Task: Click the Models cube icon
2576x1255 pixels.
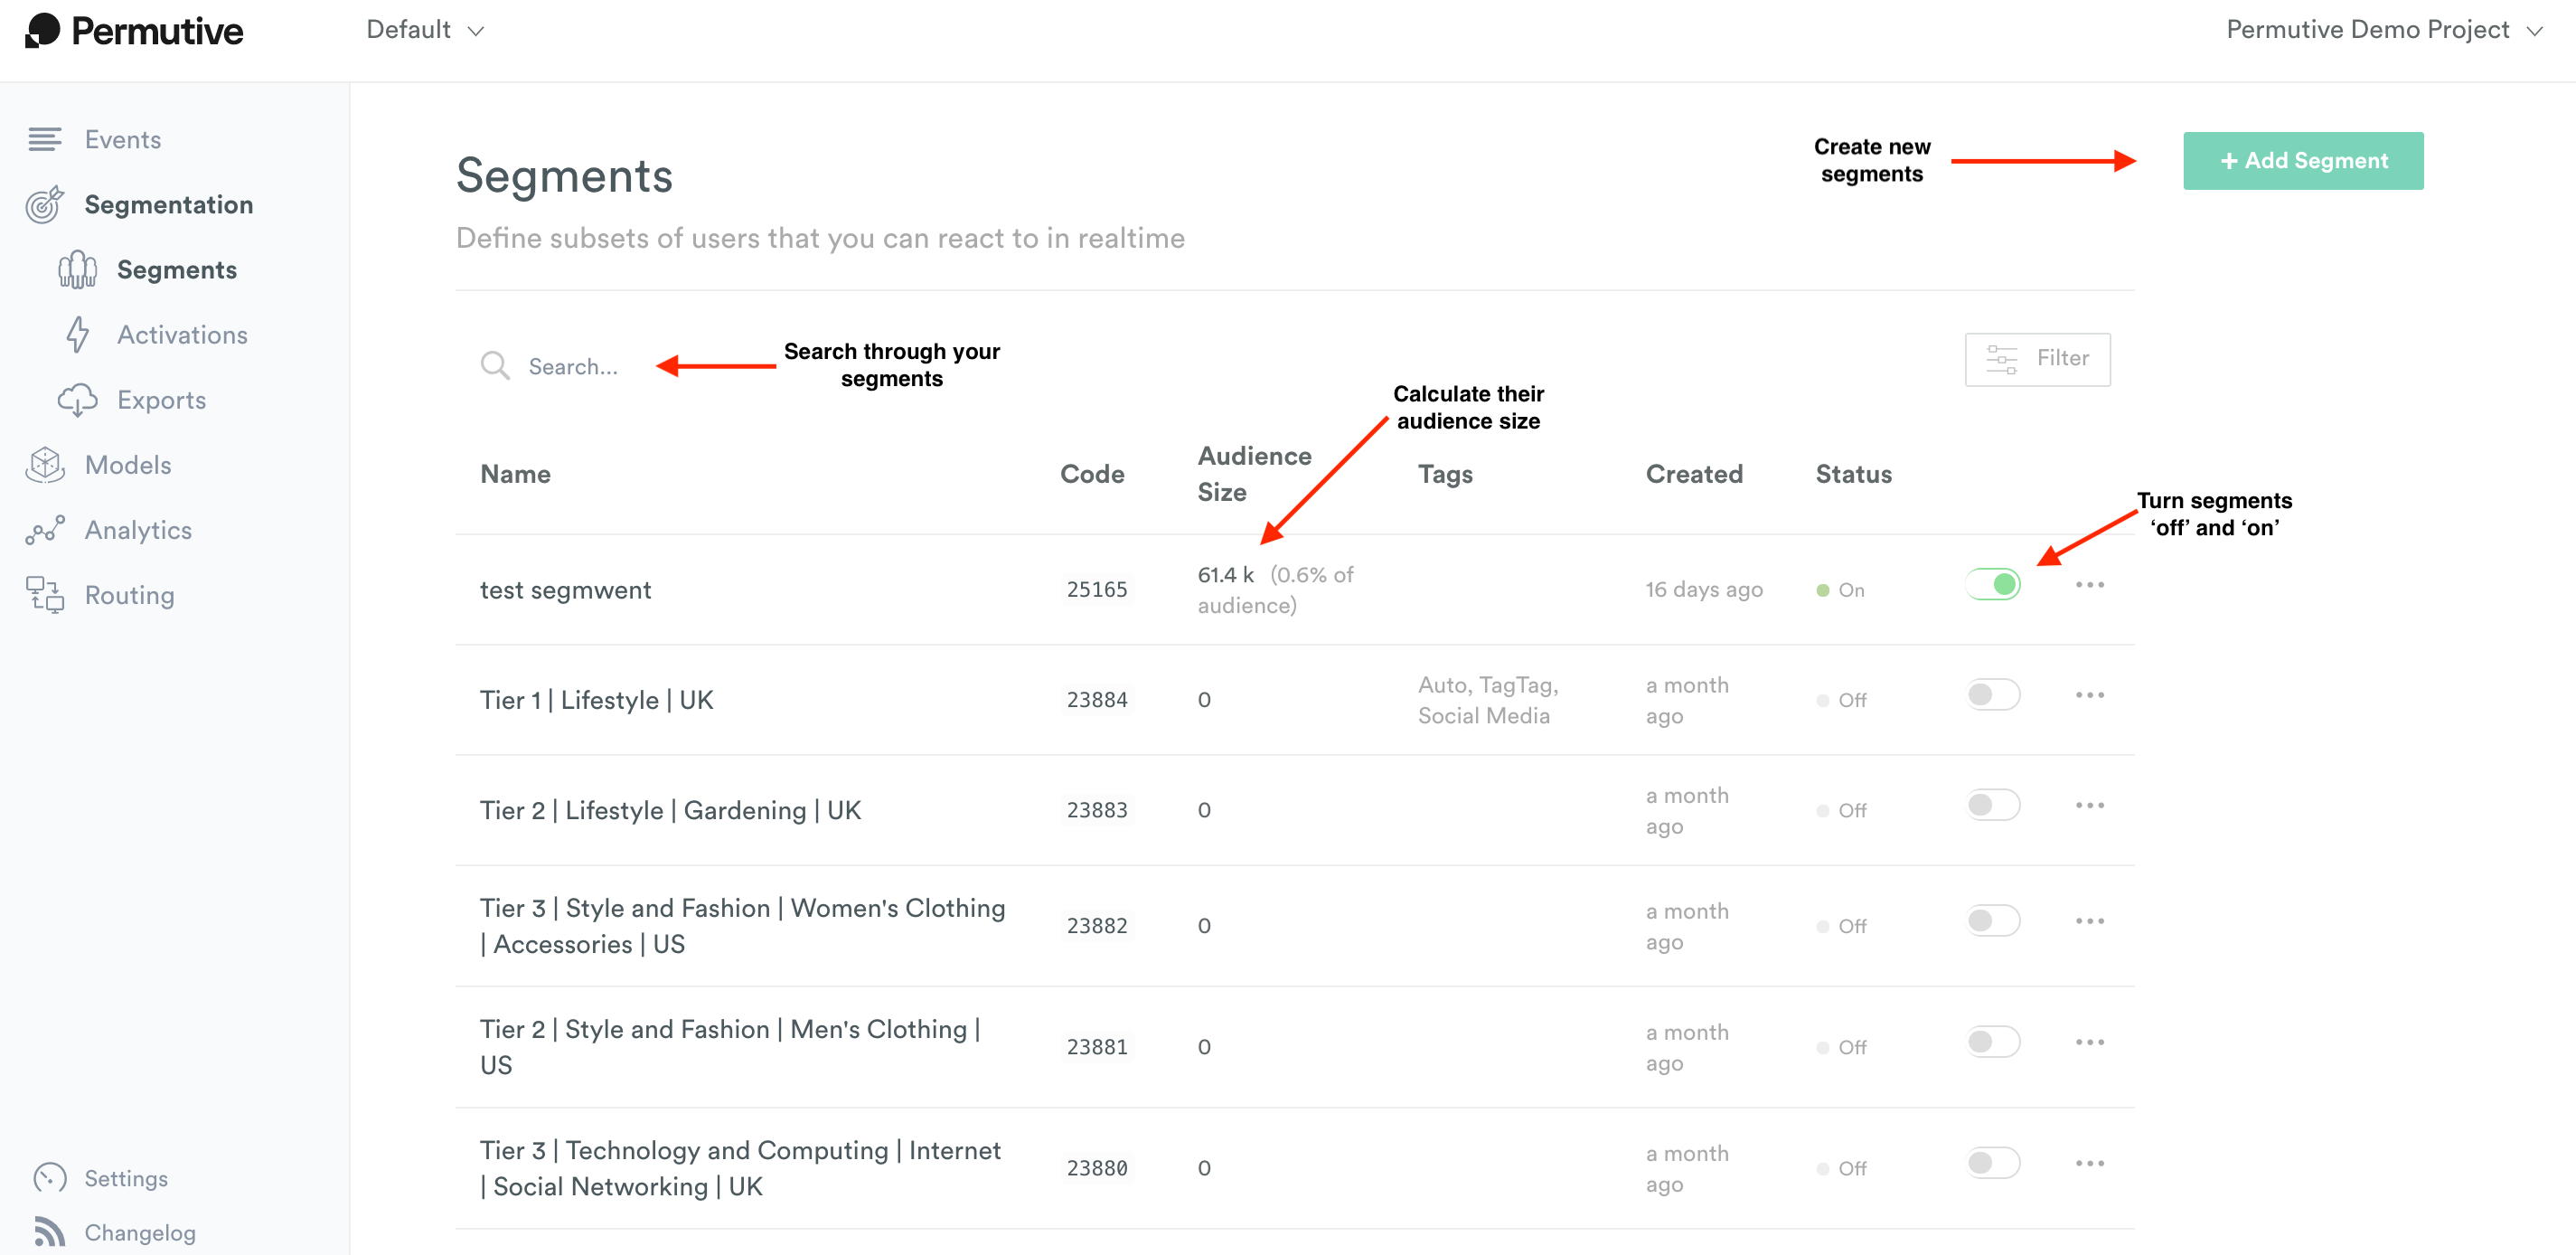Action: point(45,465)
